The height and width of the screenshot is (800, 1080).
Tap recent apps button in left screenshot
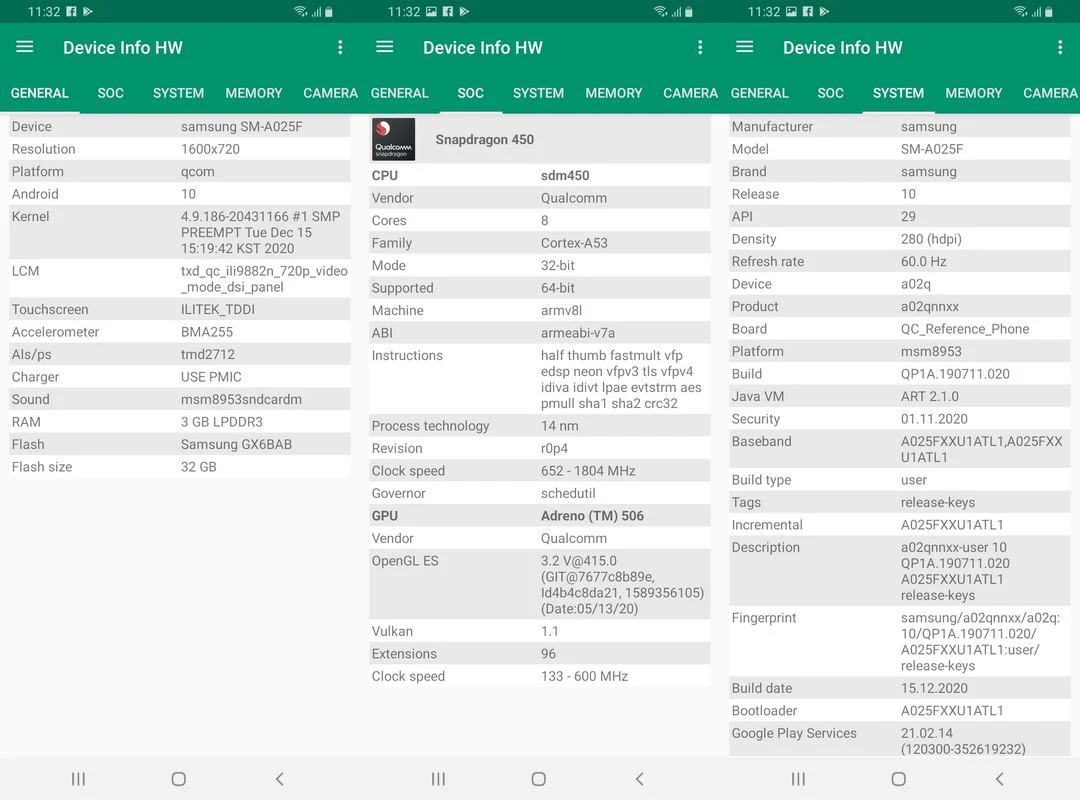[79, 779]
